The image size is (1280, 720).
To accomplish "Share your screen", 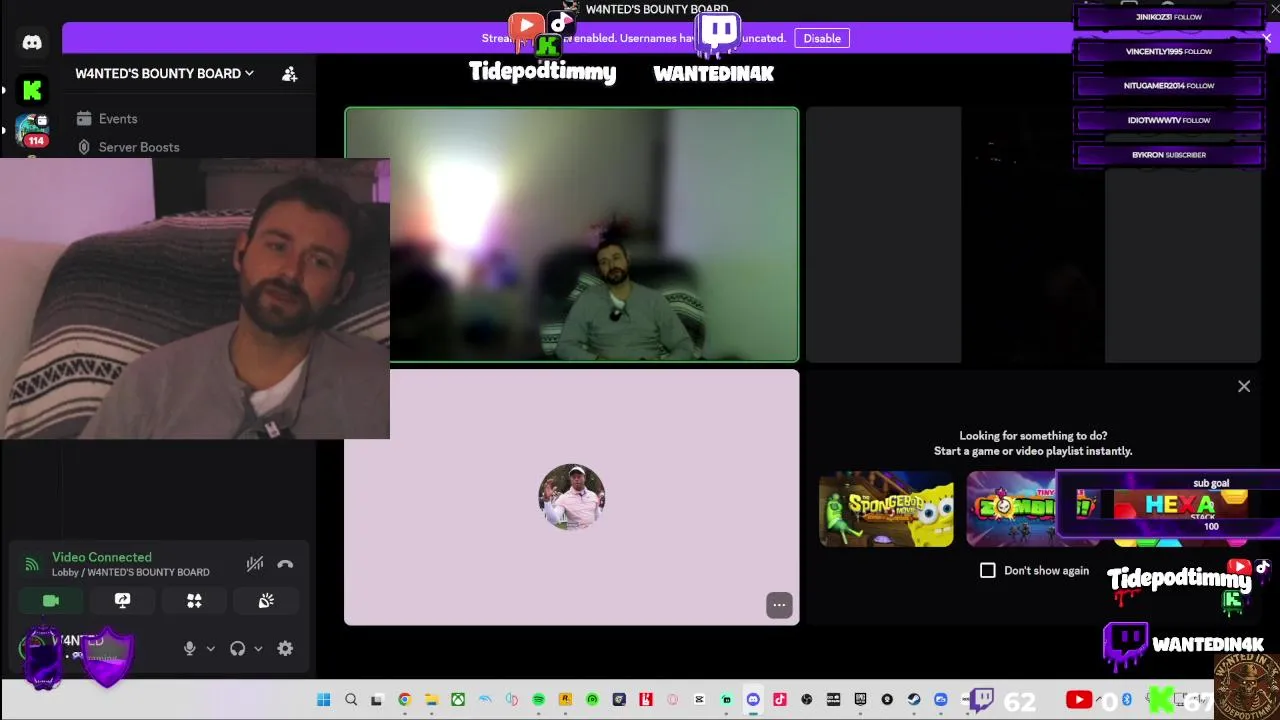I will pyautogui.click(x=123, y=600).
